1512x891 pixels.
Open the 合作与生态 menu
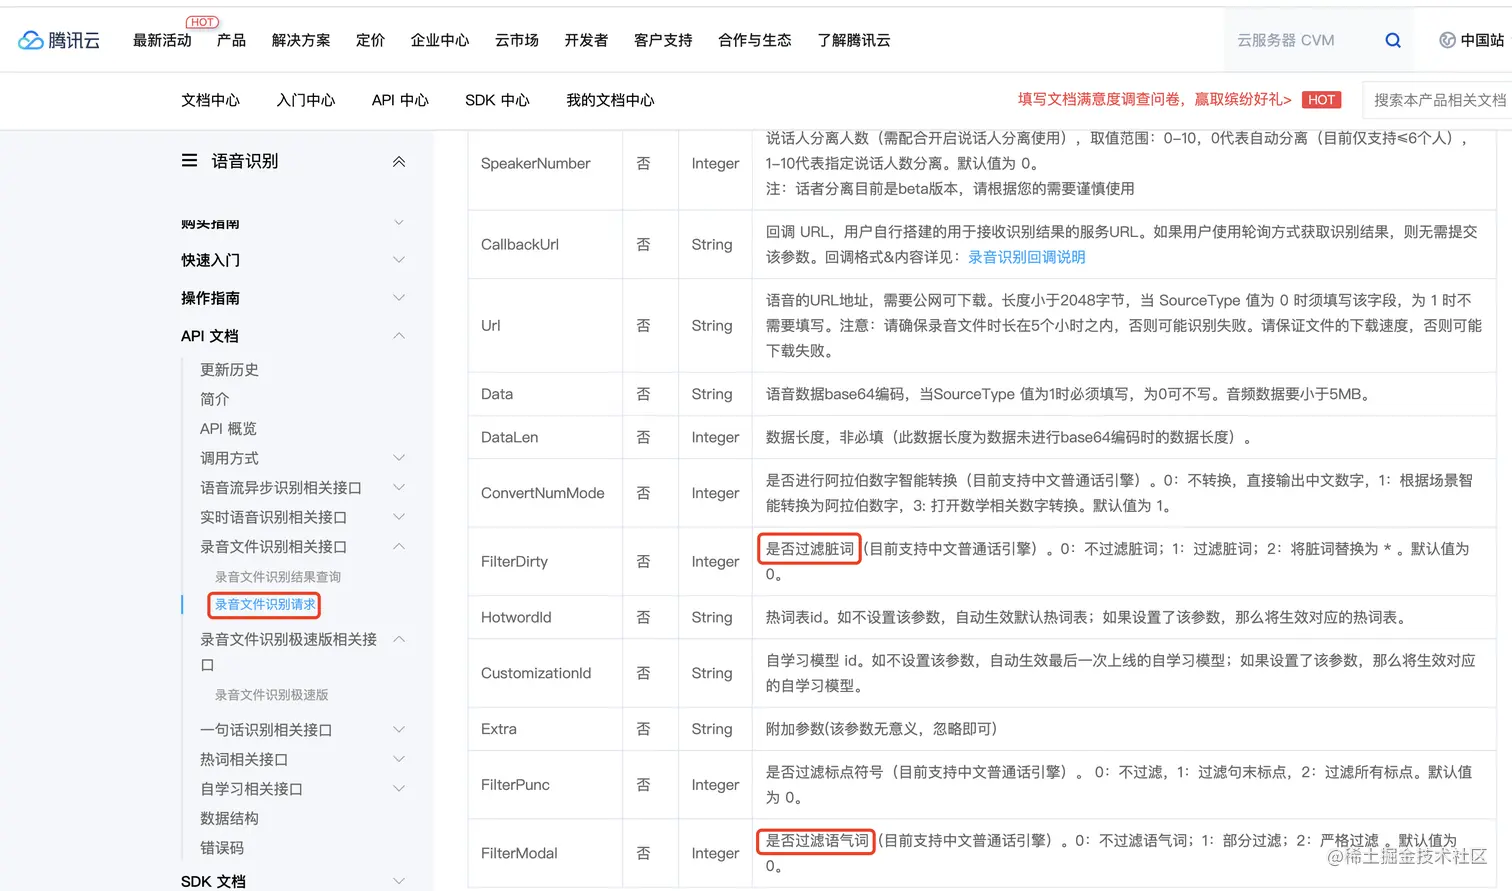tap(755, 40)
